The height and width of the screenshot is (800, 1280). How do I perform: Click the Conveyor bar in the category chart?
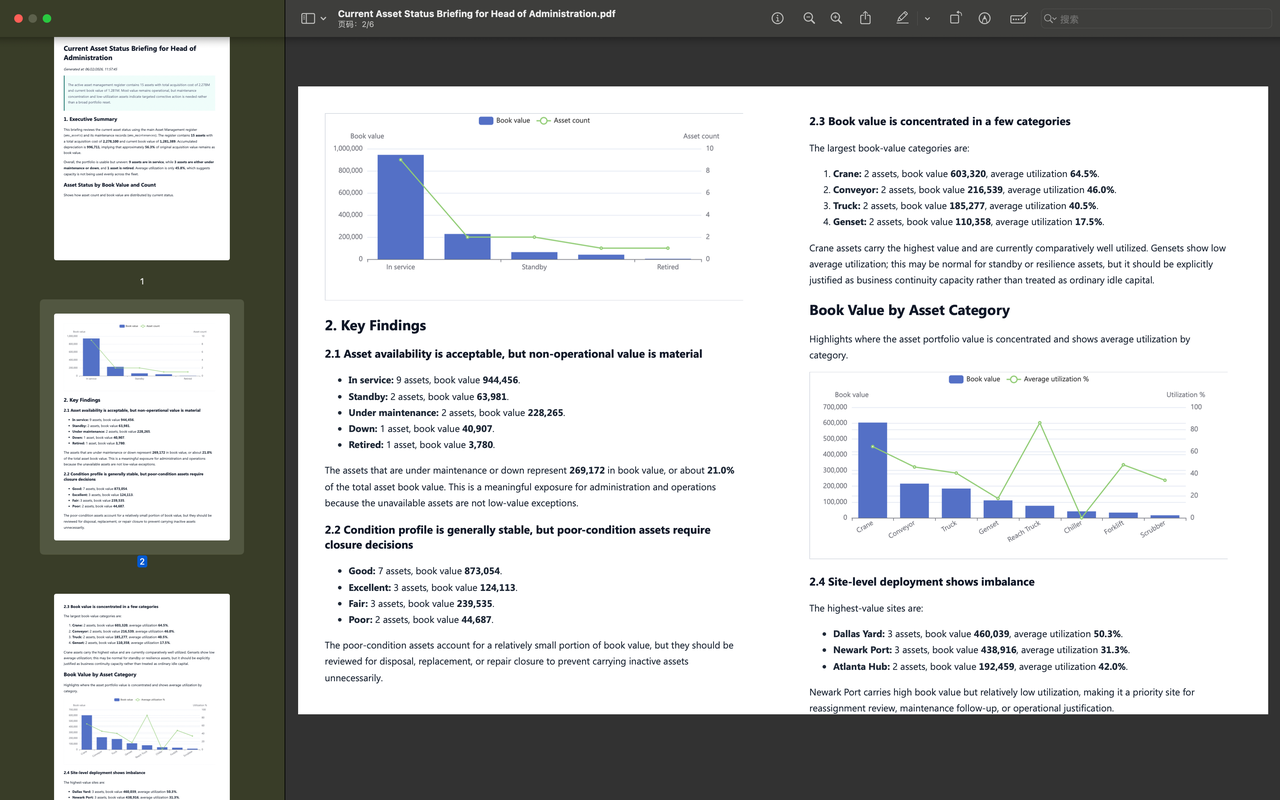tap(914, 501)
